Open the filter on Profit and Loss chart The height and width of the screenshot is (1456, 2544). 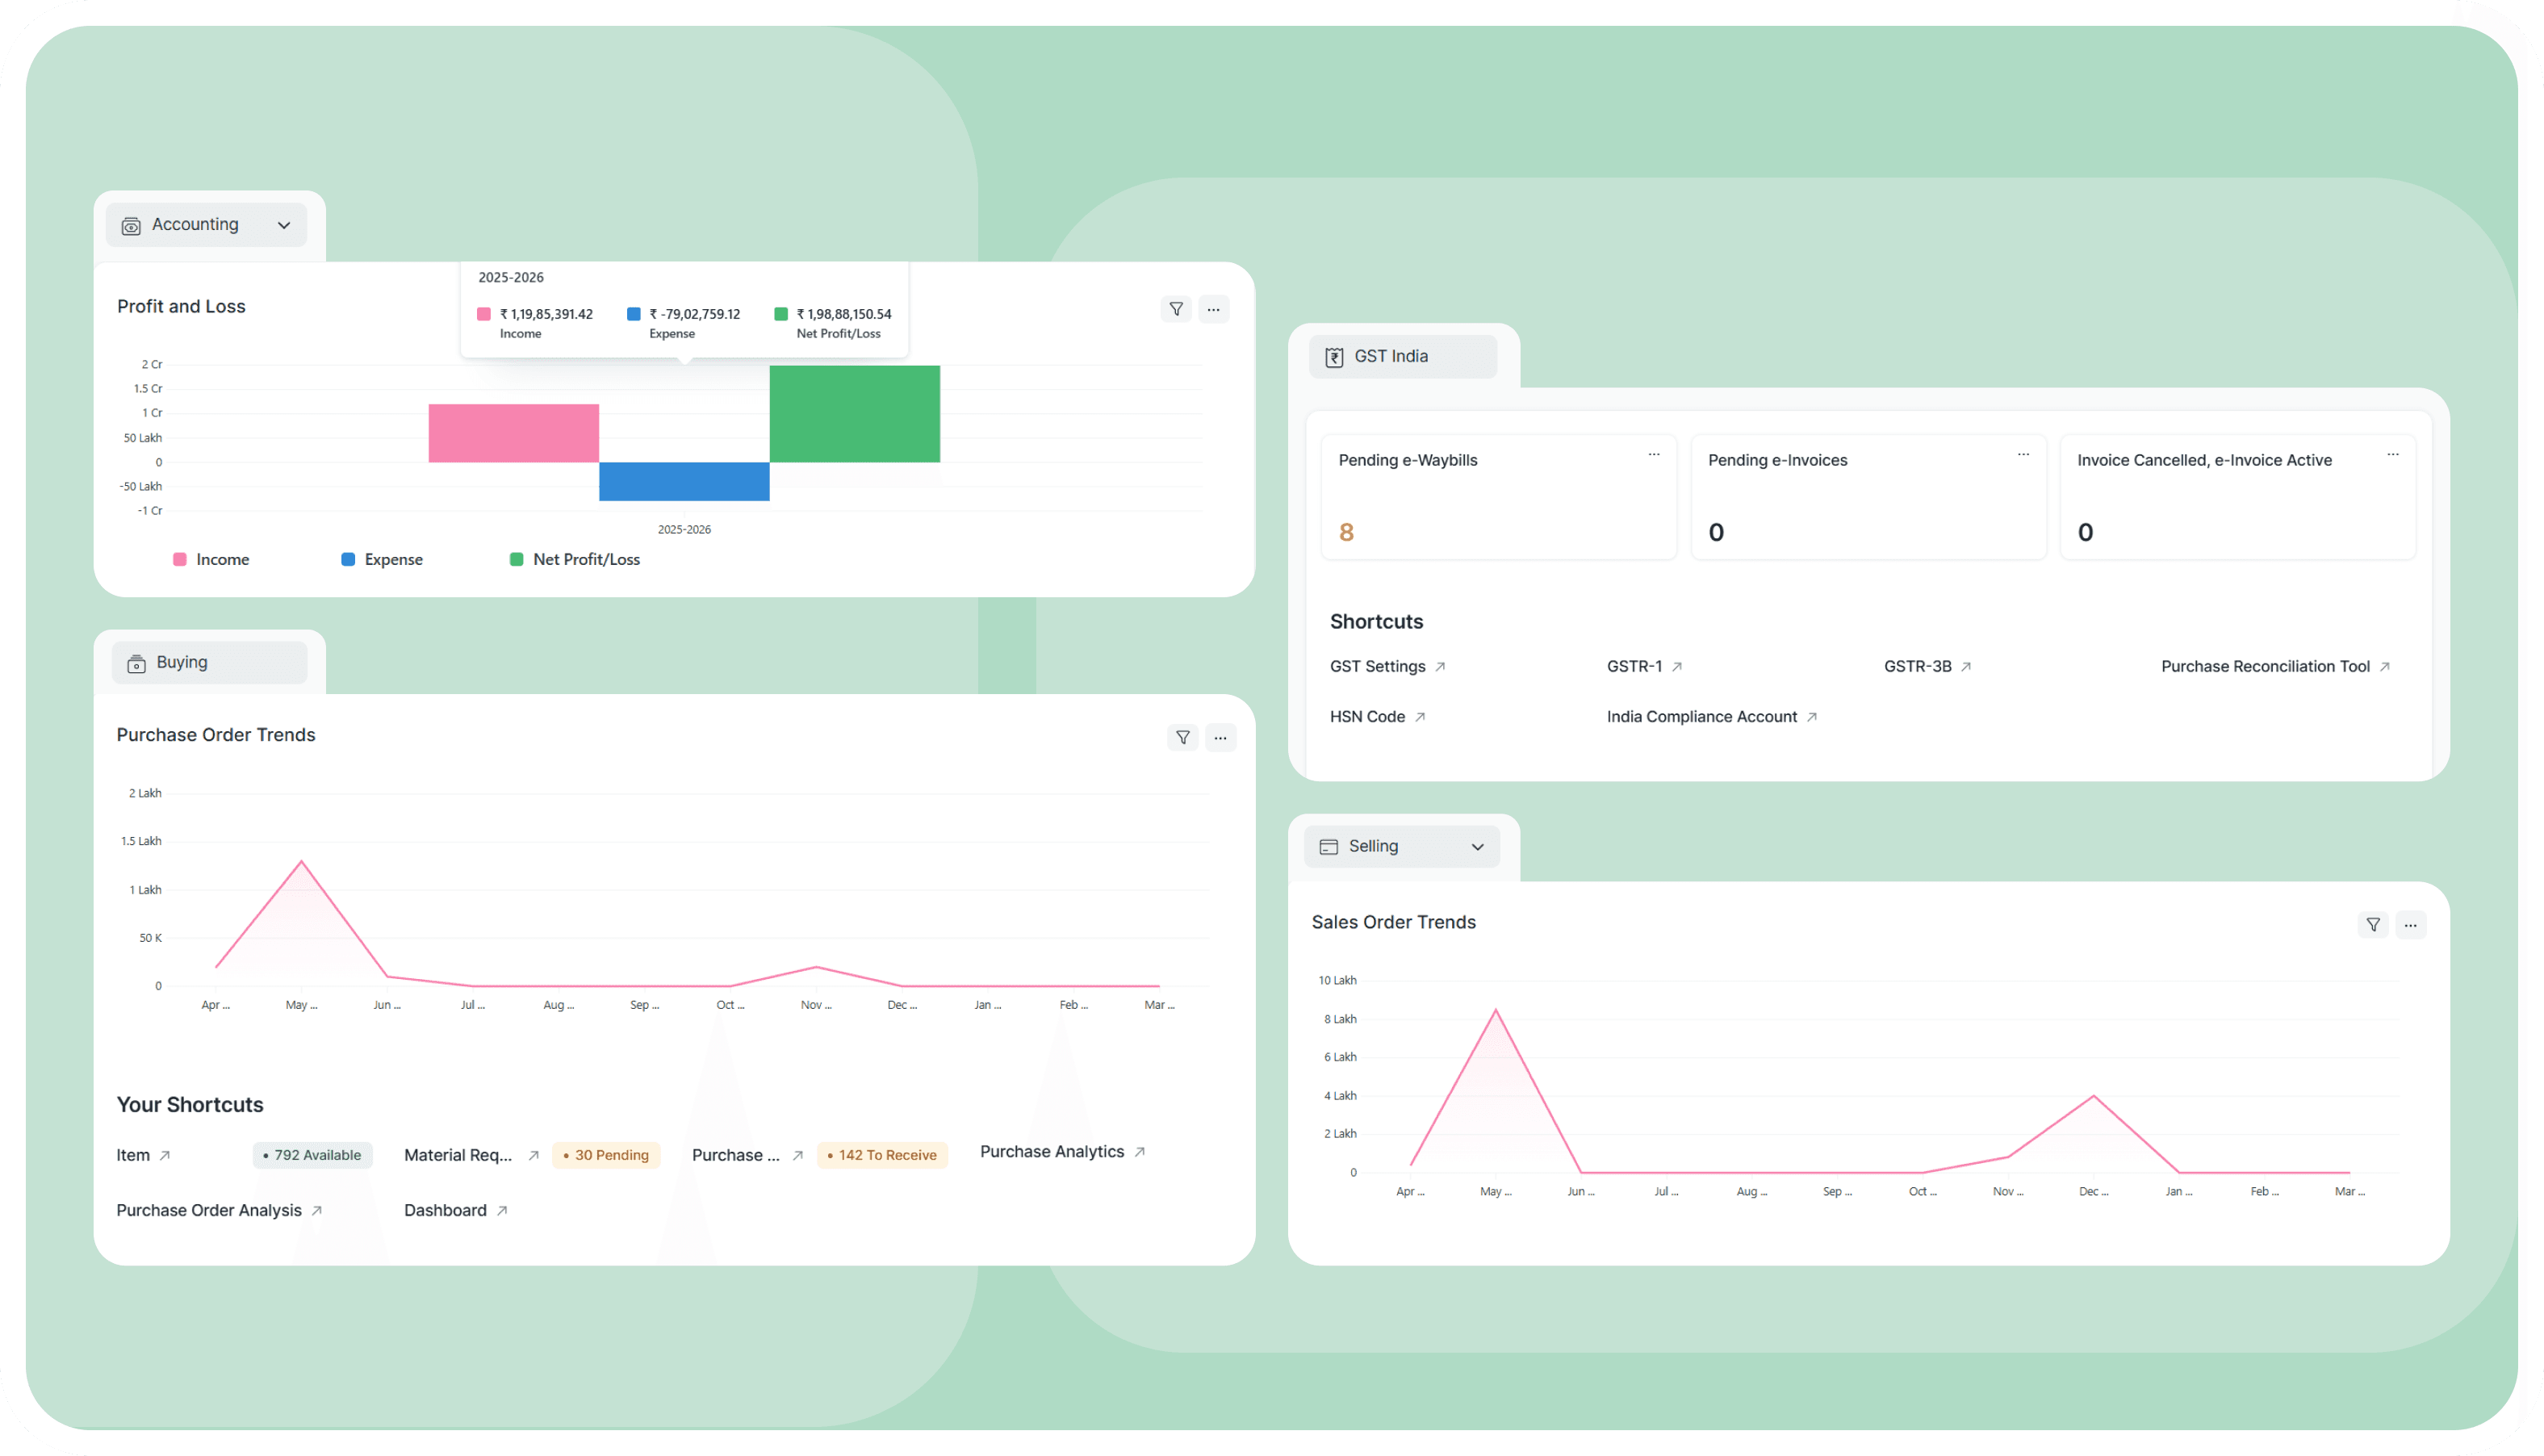pyautogui.click(x=1175, y=309)
